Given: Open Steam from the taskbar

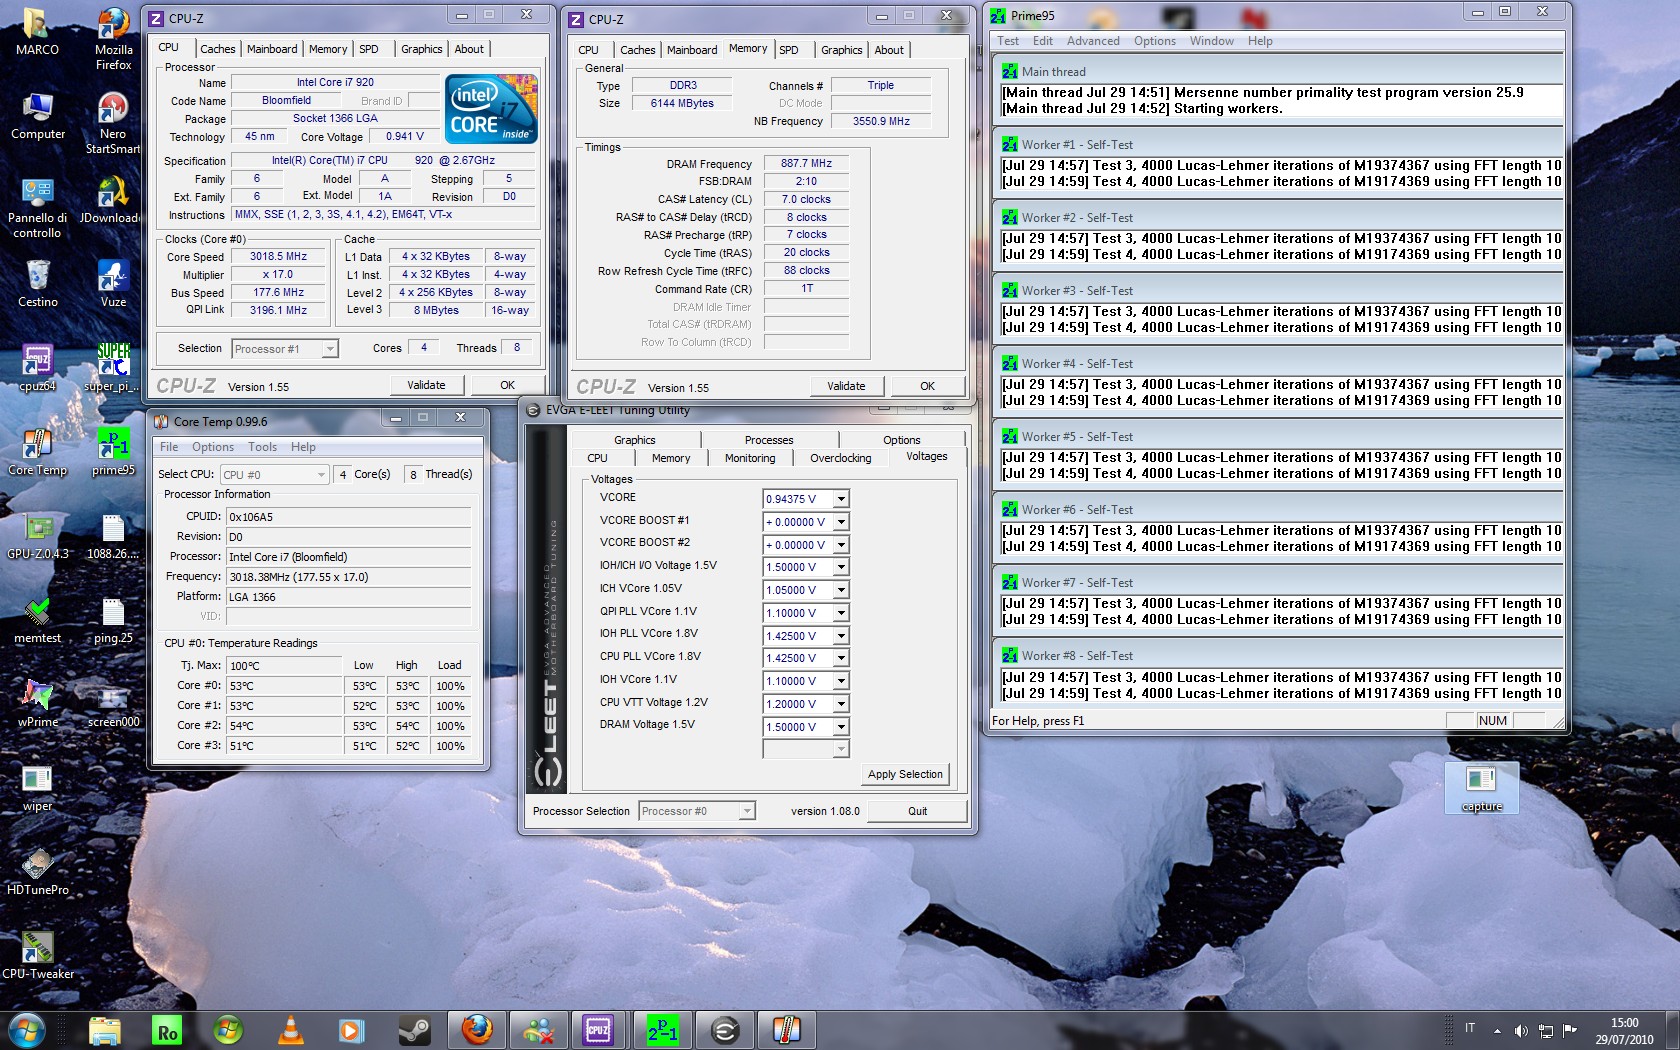Looking at the screenshot, I should point(414,1030).
